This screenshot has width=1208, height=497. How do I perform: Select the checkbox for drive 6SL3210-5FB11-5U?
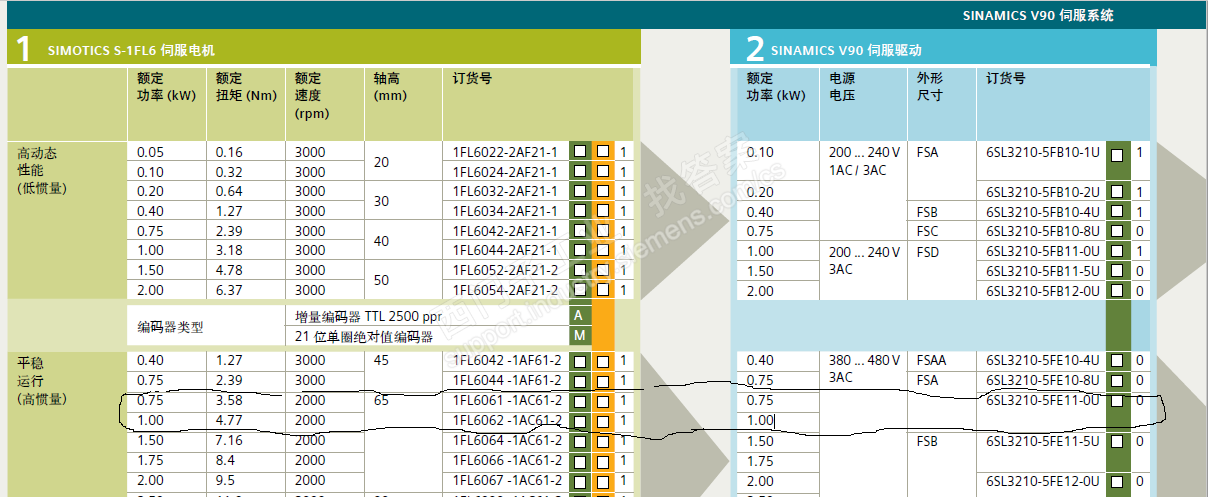[x=1117, y=271]
